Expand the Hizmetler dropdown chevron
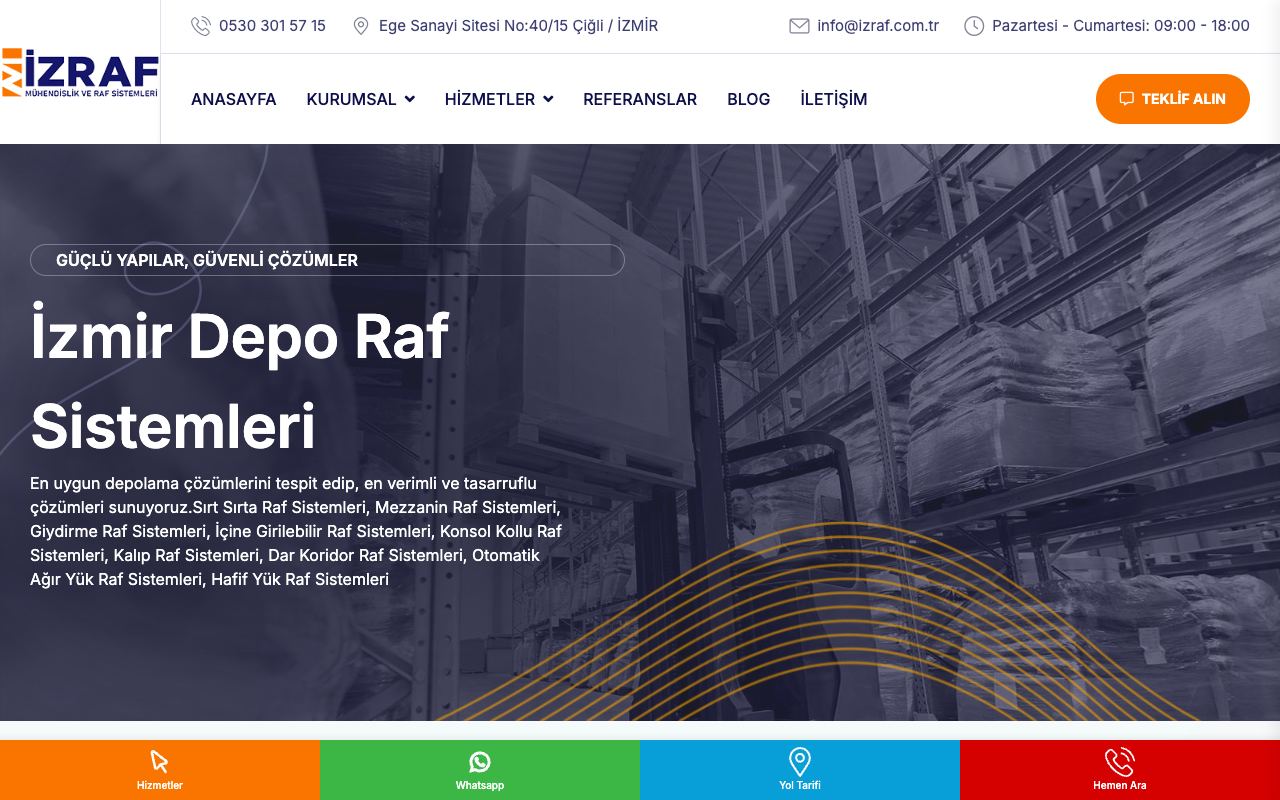 [x=548, y=99]
